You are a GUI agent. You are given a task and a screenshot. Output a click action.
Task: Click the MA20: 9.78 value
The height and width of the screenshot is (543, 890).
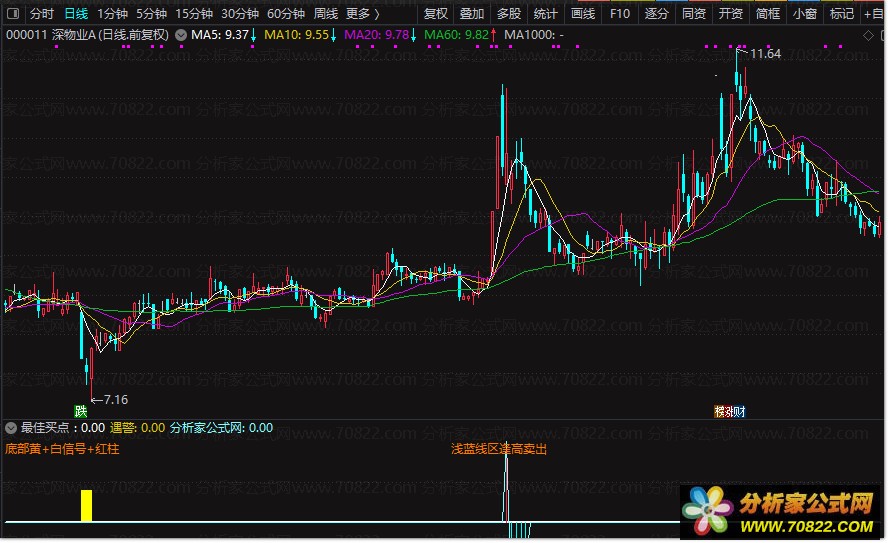click(x=376, y=35)
